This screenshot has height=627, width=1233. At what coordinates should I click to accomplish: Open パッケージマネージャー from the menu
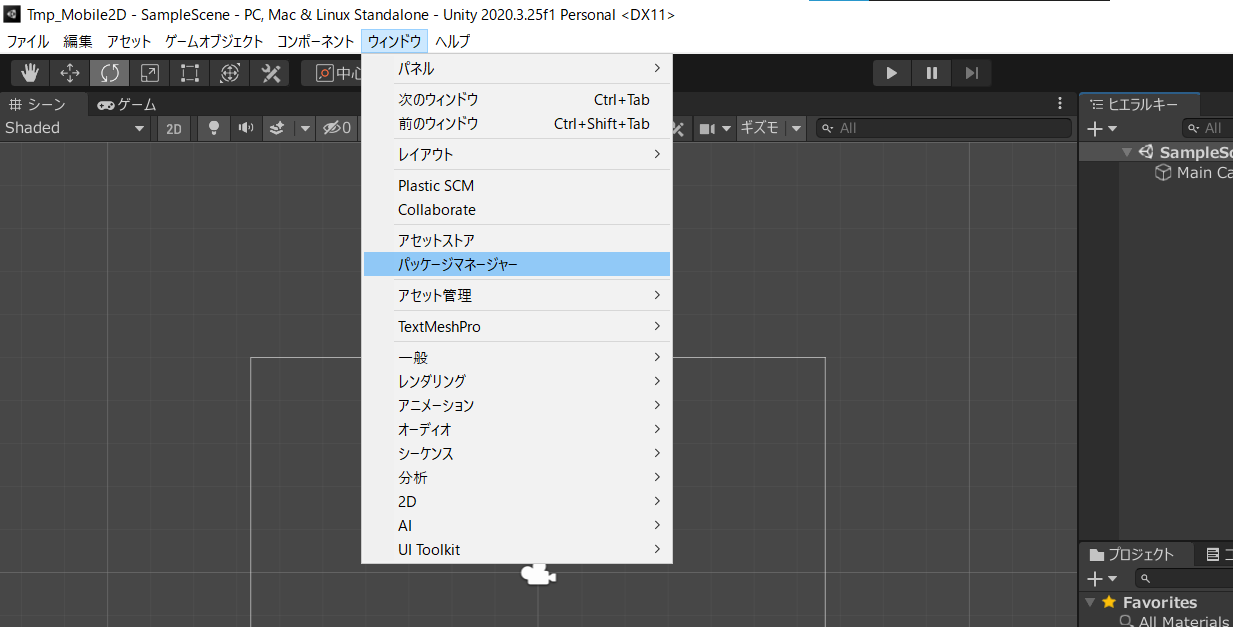tap(517, 264)
